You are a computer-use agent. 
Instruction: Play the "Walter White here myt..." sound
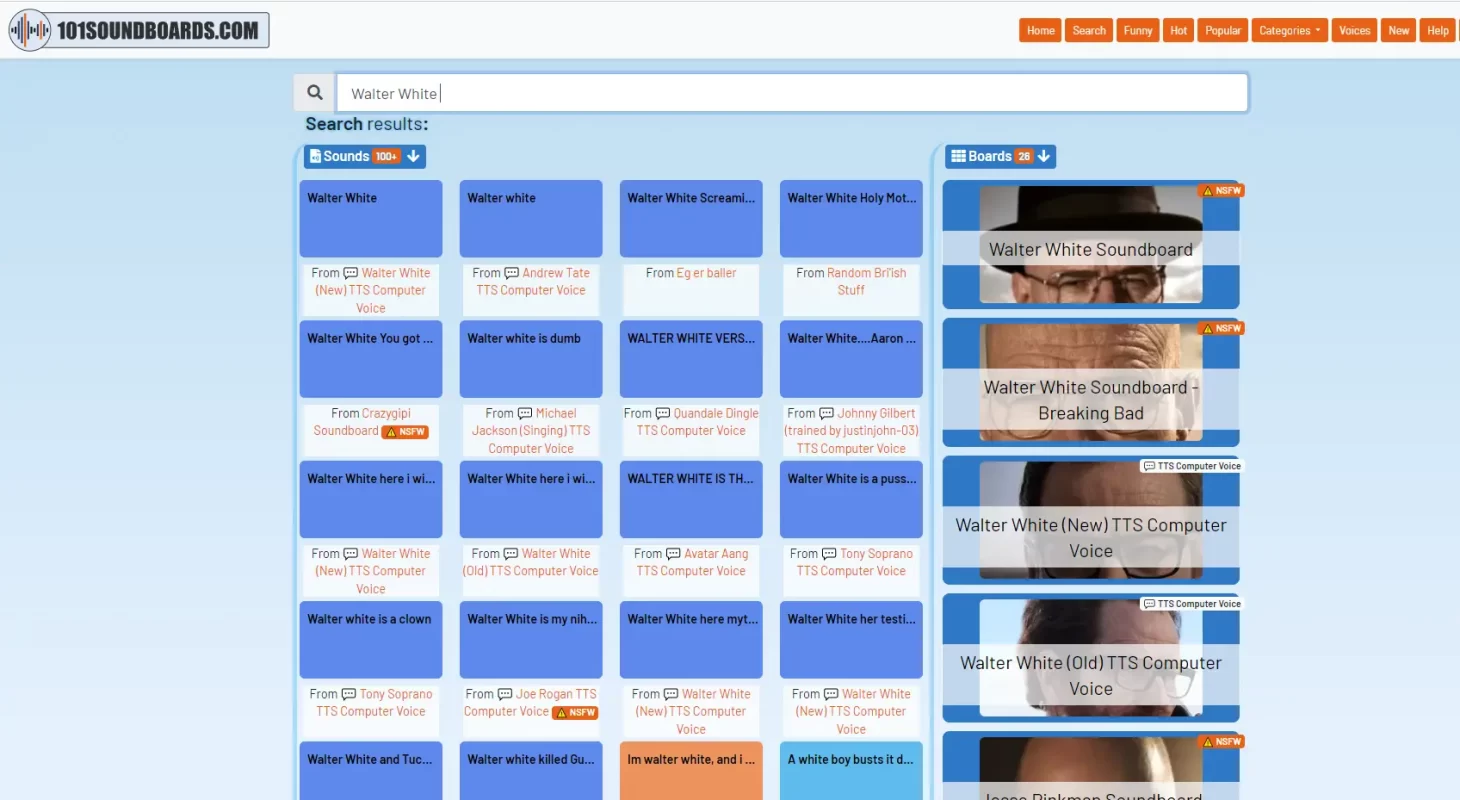(691, 639)
